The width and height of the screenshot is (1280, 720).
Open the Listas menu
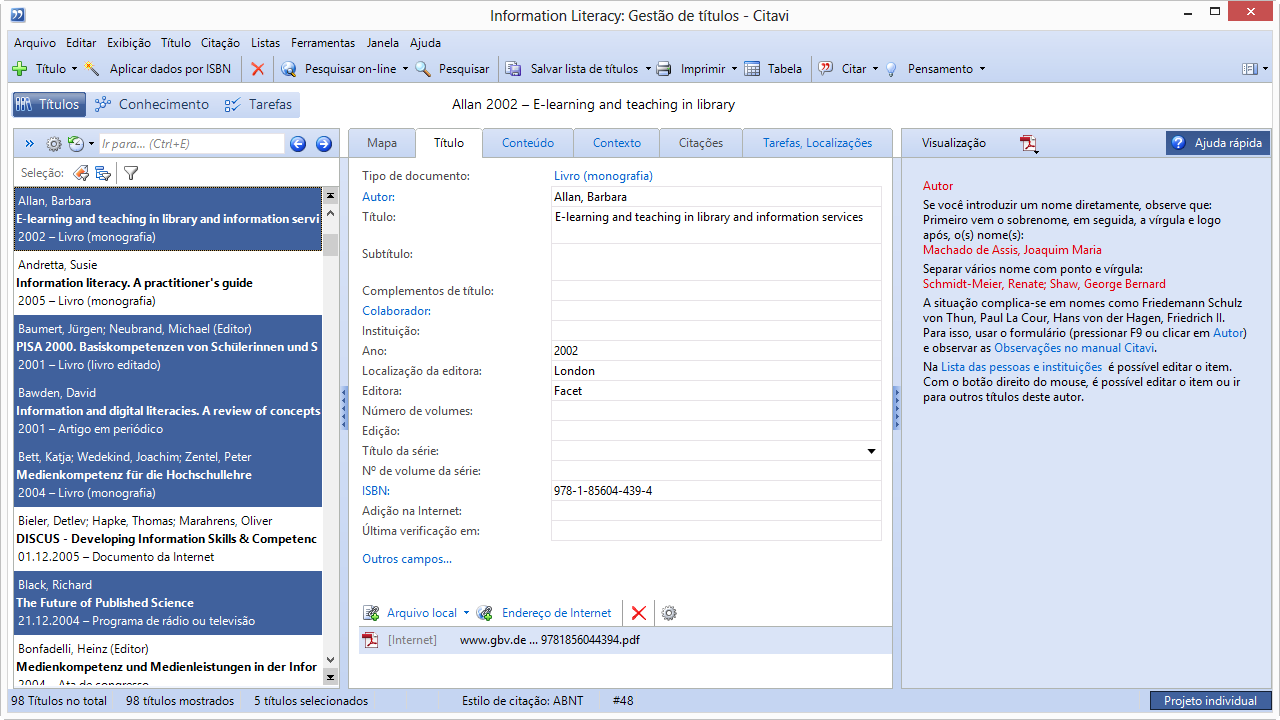[x=266, y=43]
